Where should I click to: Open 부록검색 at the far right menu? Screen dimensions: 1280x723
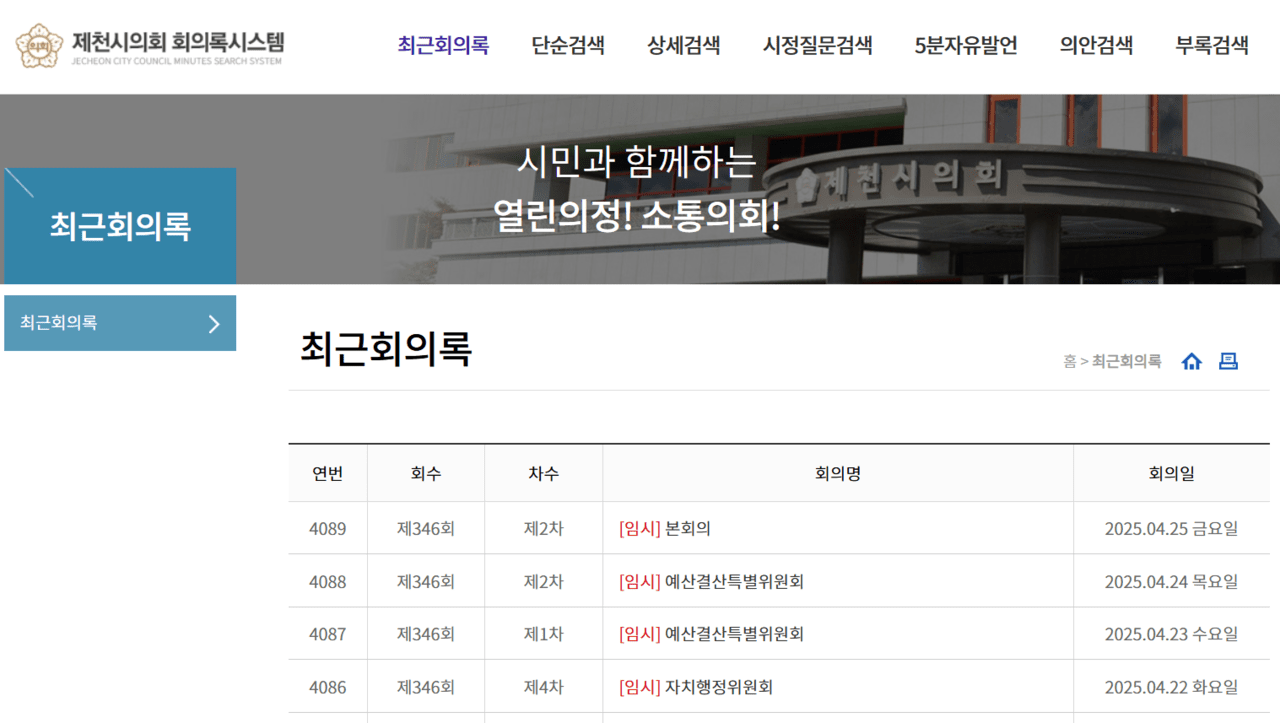click(1211, 46)
